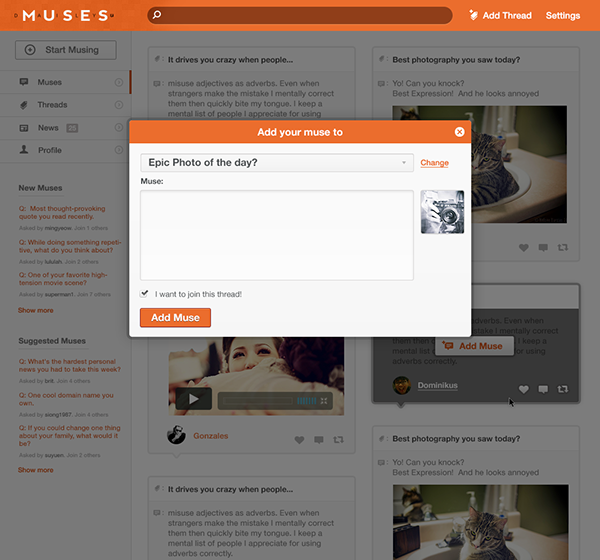Expand the Threads row arrow

coord(119,104)
